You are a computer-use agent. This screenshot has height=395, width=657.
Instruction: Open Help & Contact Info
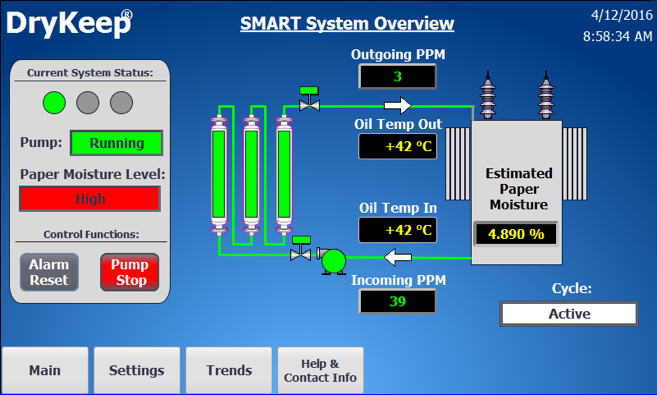tap(321, 370)
